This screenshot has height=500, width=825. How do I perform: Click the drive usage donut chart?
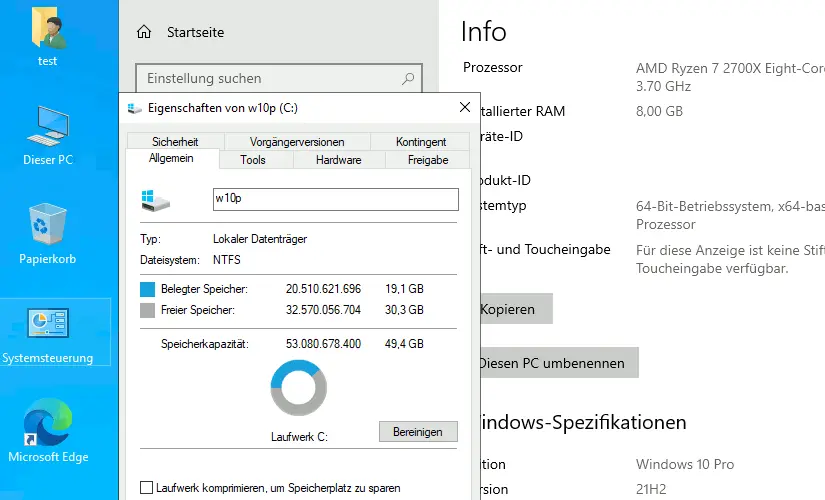pyautogui.click(x=299, y=388)
